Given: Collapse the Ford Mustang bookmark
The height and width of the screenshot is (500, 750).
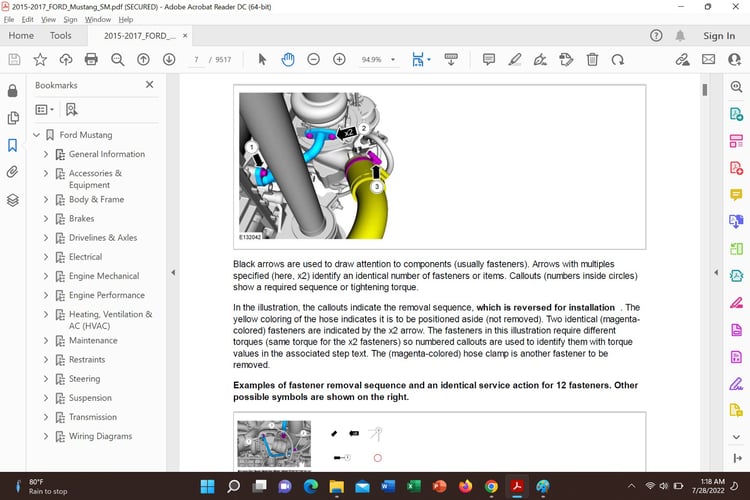Looking at the screenshot, I should point(36,135).
